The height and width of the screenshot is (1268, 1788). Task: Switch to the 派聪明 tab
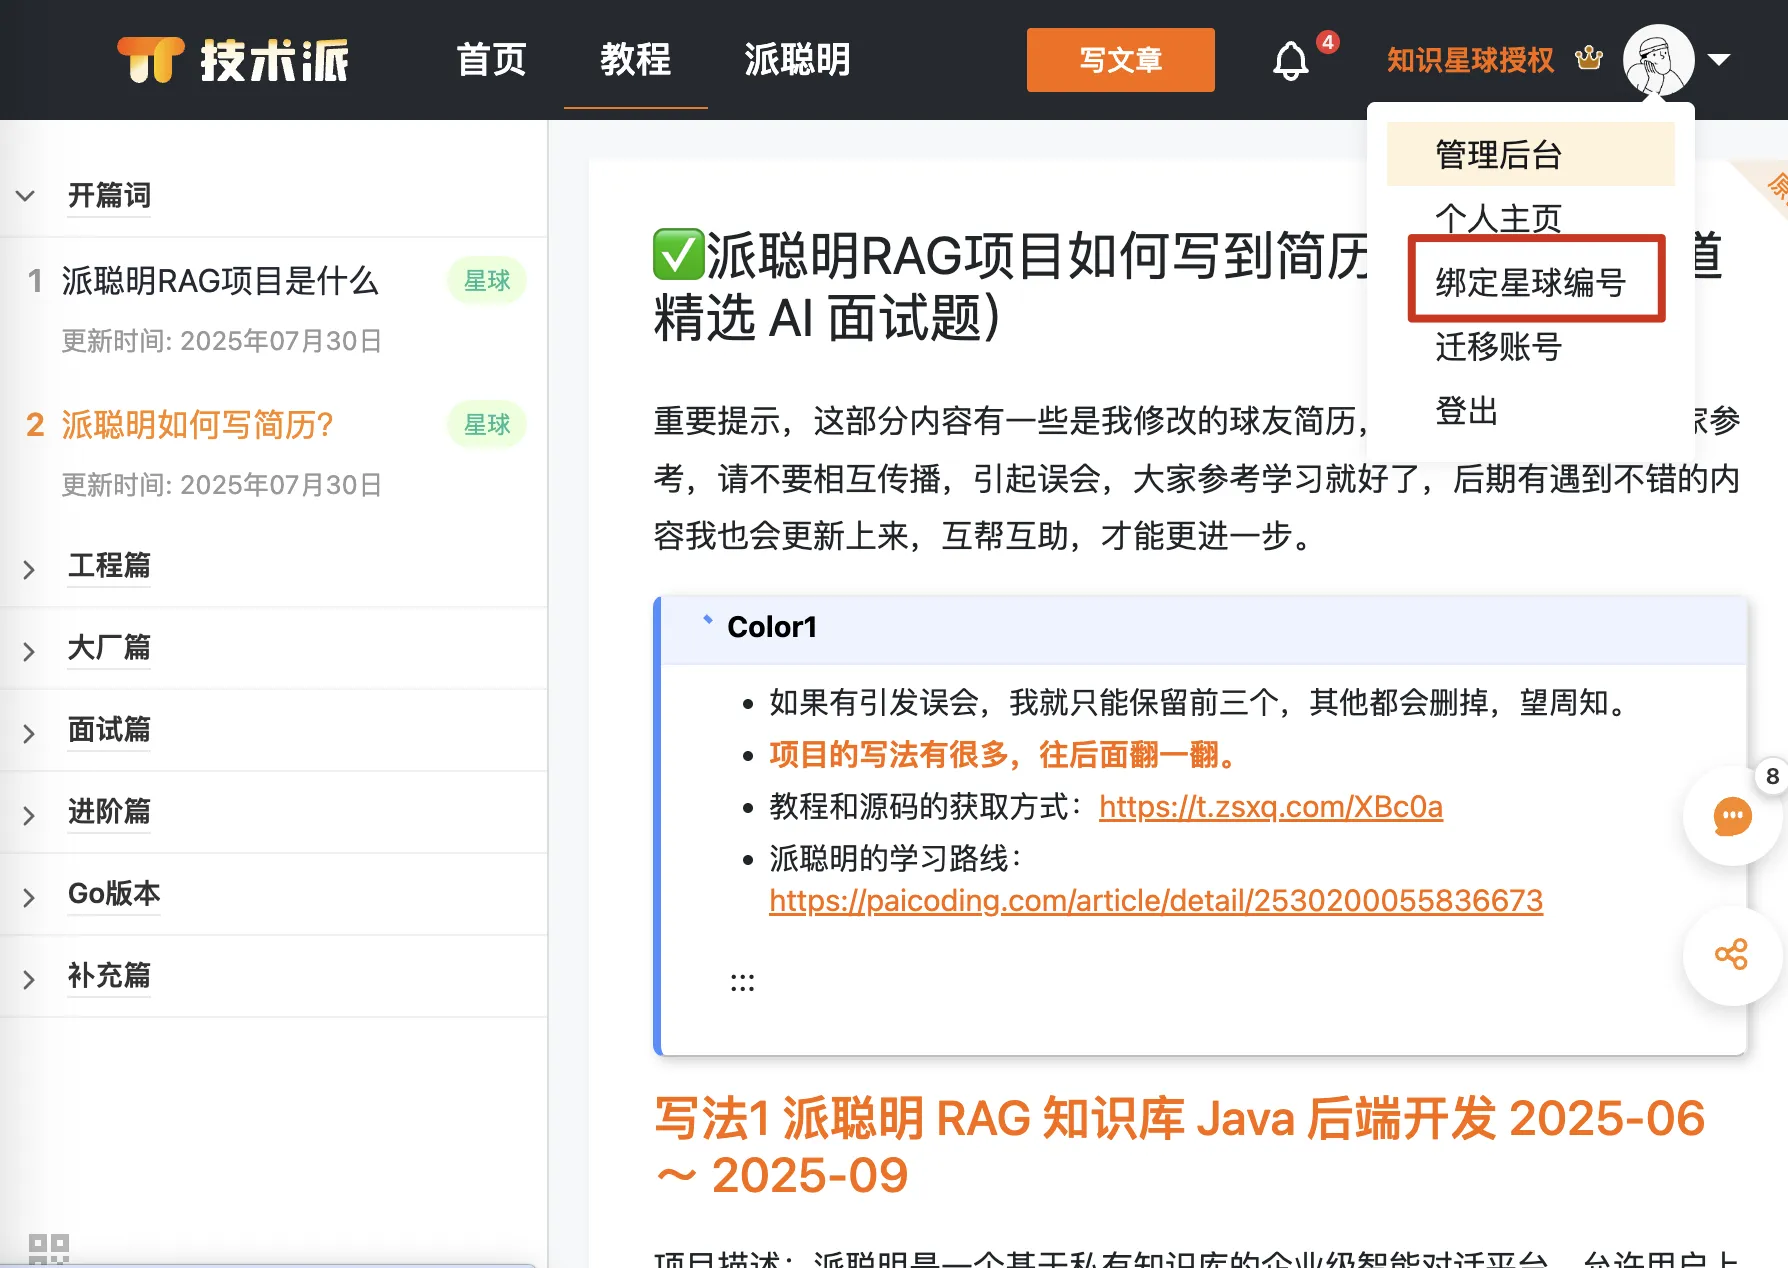pyautogui.click(x=797, y=60)
